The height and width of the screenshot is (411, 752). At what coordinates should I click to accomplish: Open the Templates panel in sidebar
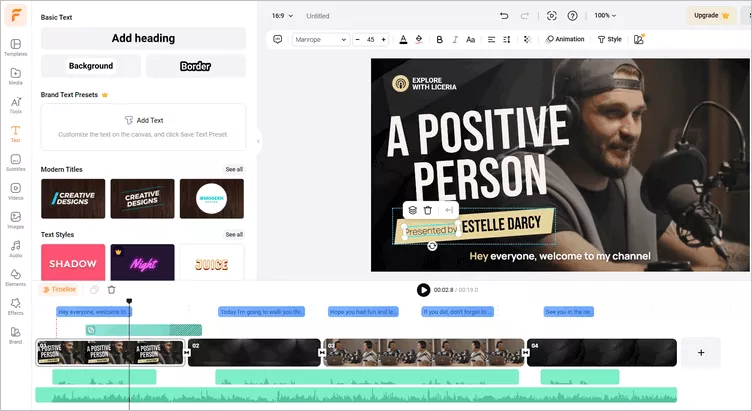[x=15, y=48]
